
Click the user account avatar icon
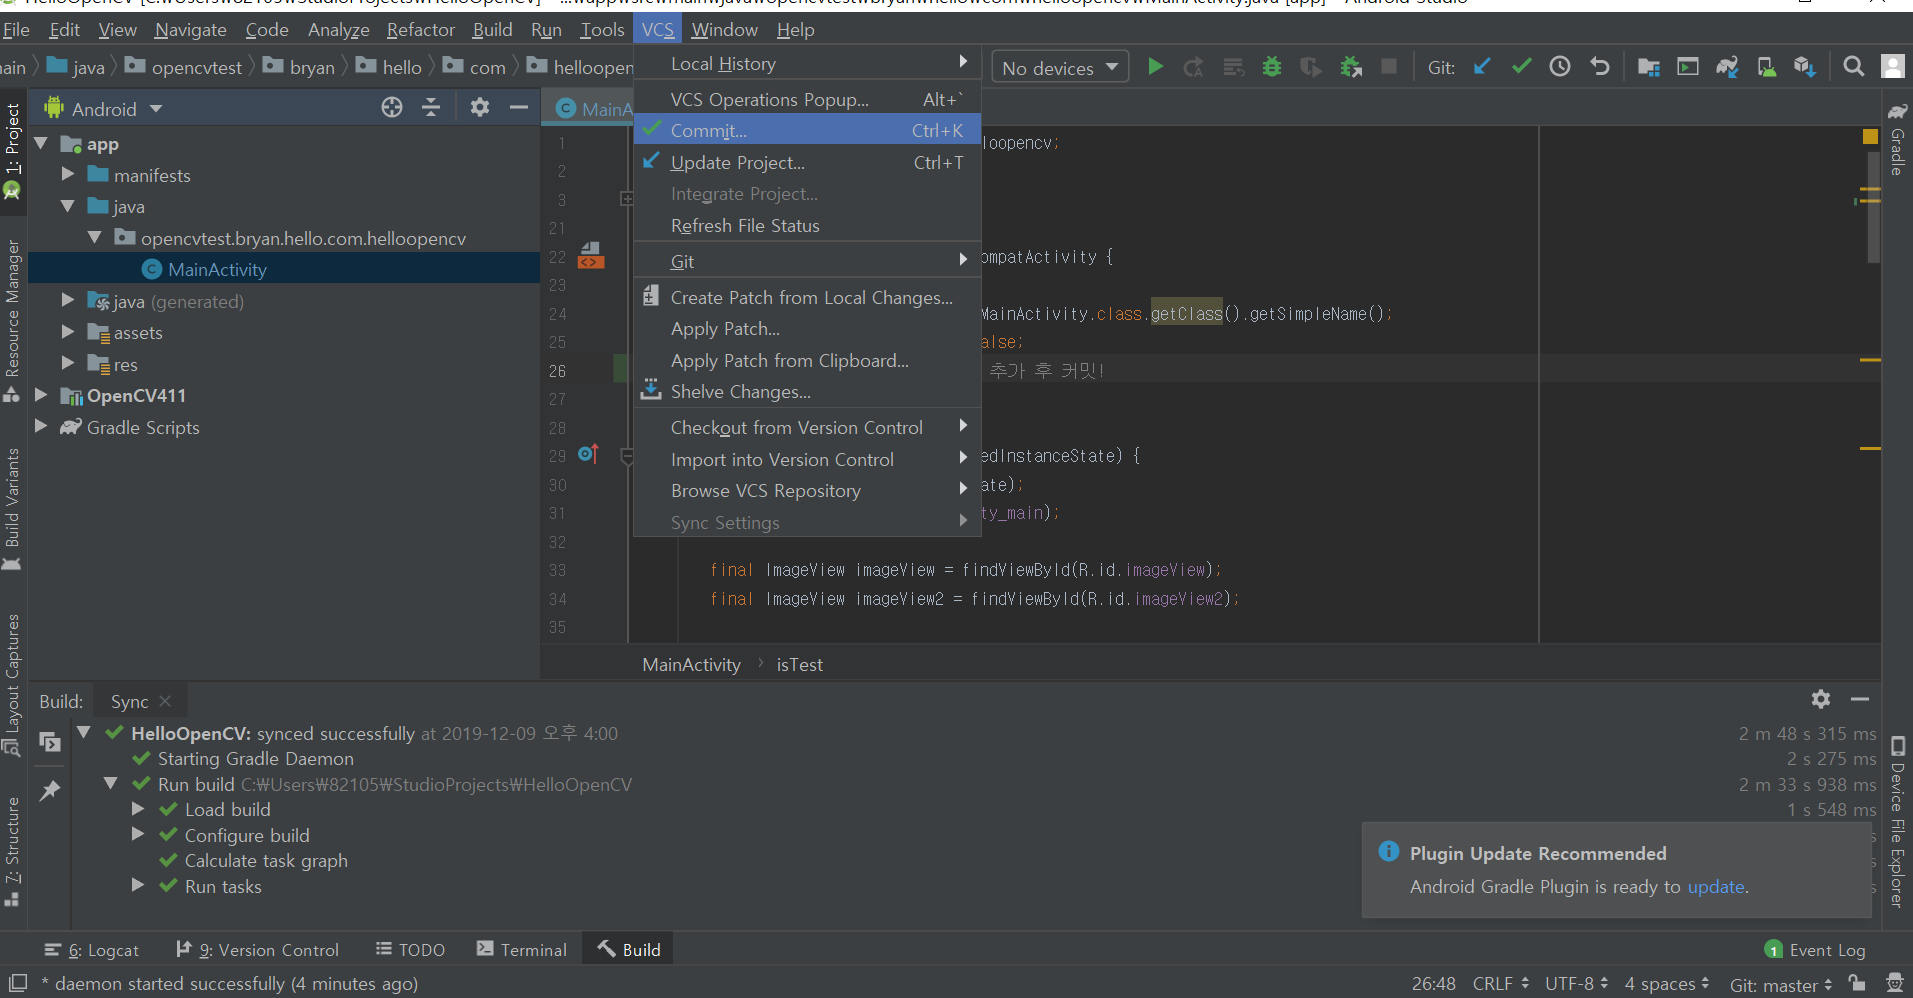click(1893, 67)
